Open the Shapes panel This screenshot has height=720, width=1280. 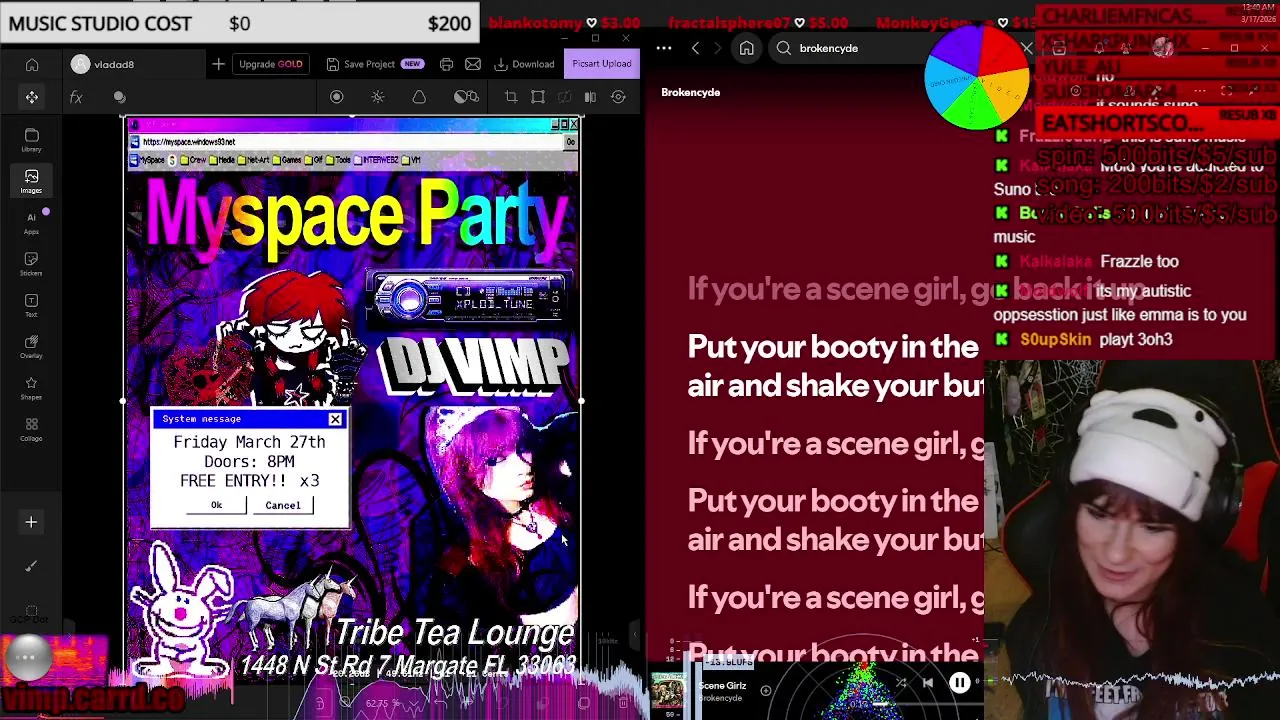[x=32, y=387]
